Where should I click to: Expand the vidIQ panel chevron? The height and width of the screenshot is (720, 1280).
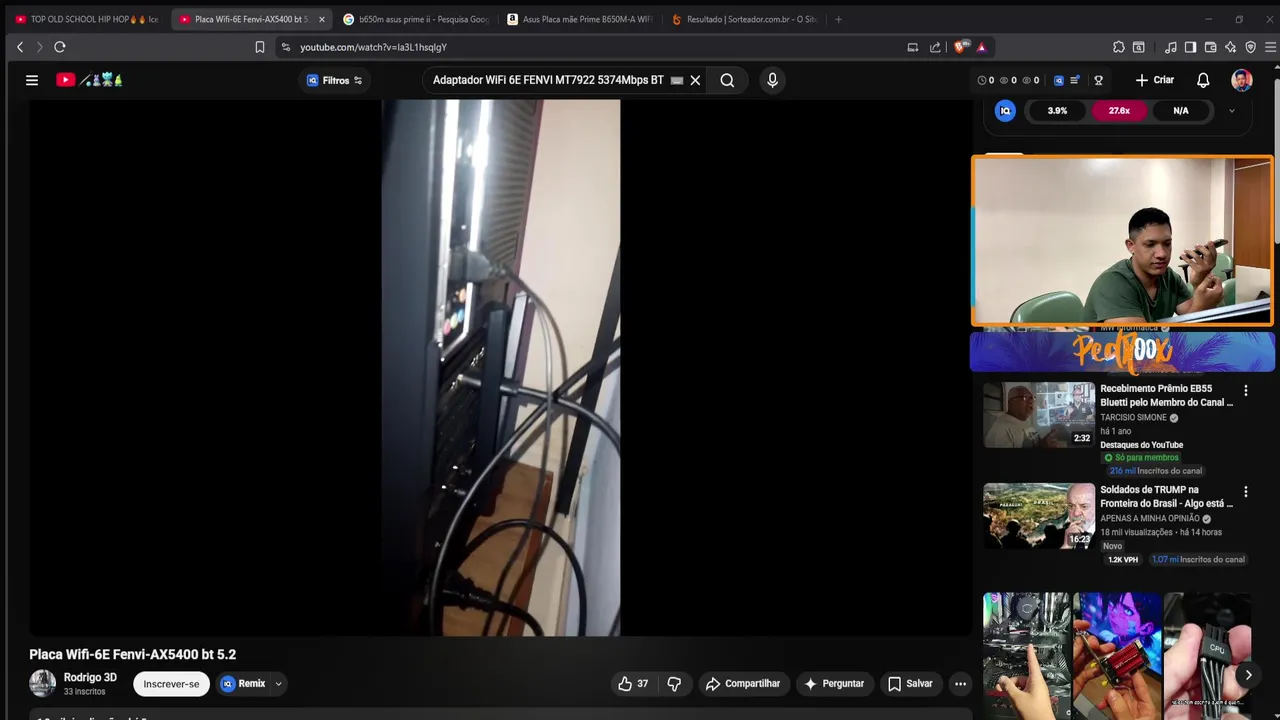(x=1231, y=111)
